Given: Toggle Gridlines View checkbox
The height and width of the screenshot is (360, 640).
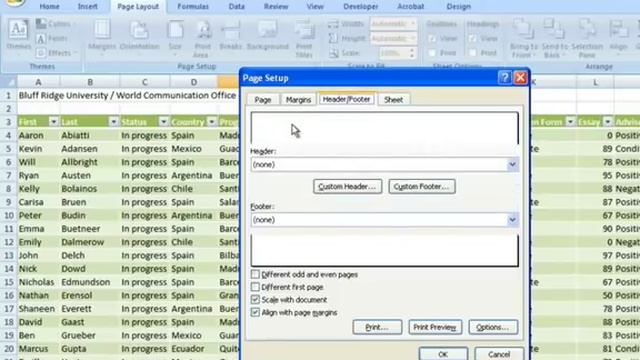Looking at the screenshot, I should pyautogui.click(x=432, y=38).
